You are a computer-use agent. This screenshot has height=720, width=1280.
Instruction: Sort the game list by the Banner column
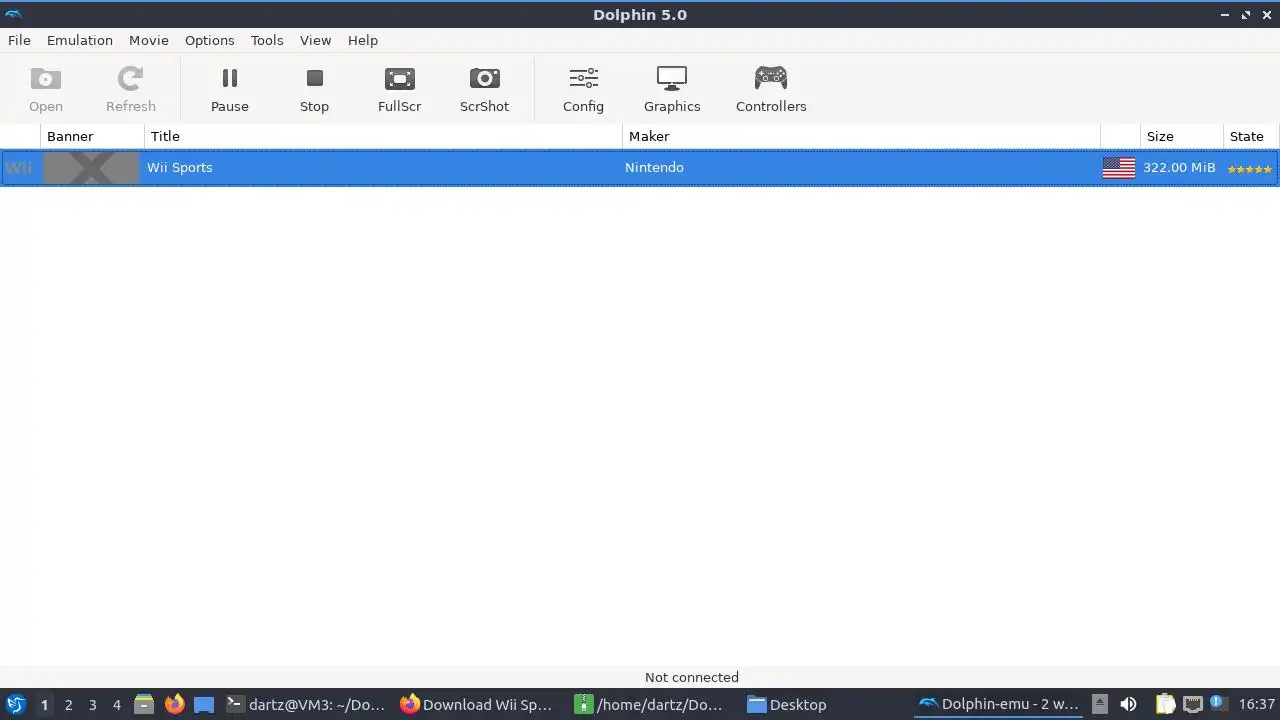[x=92, y=136]
